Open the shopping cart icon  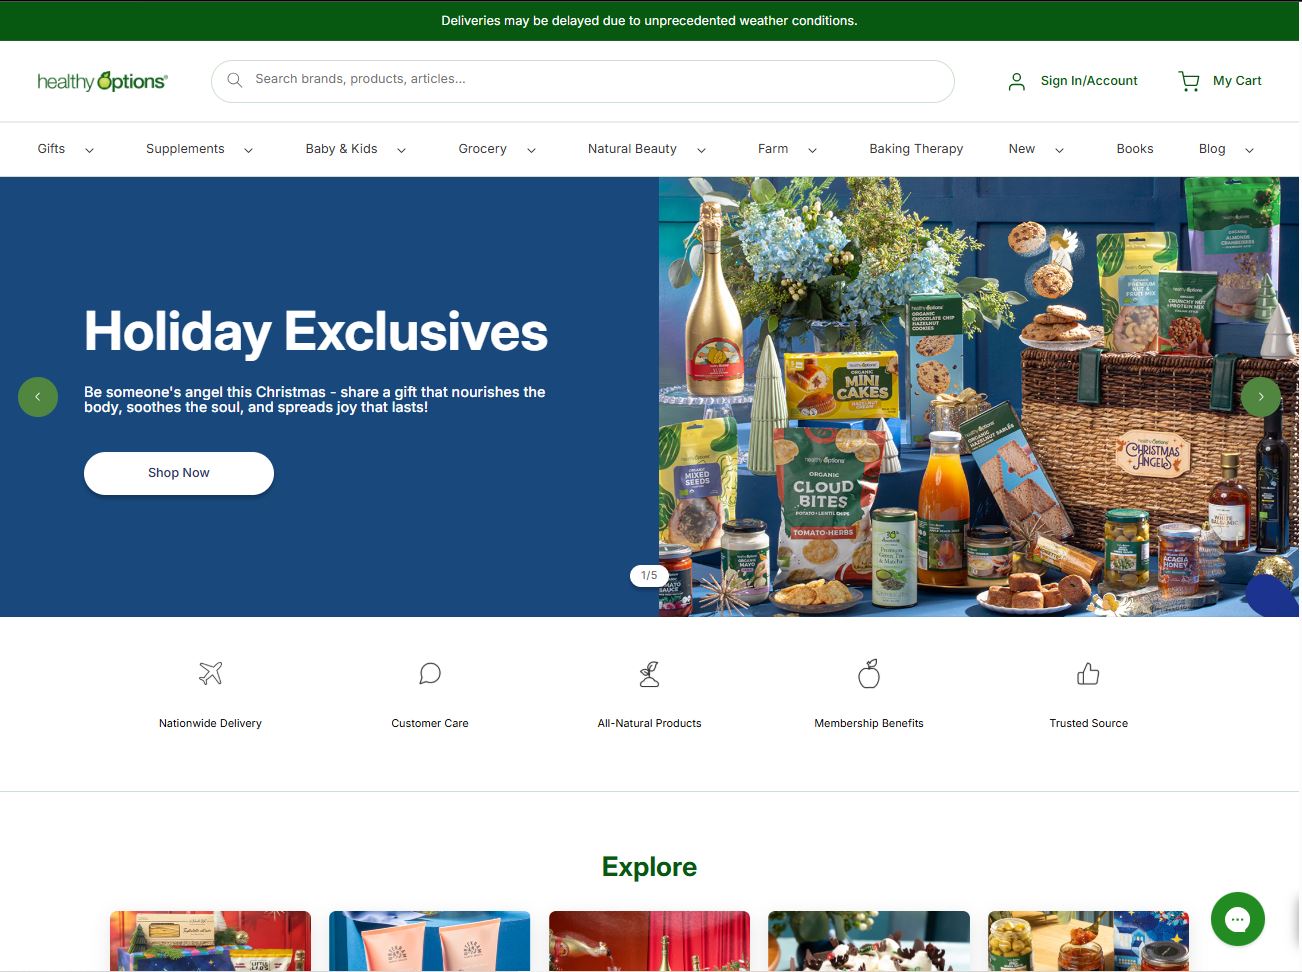(x=1189, y=81)
